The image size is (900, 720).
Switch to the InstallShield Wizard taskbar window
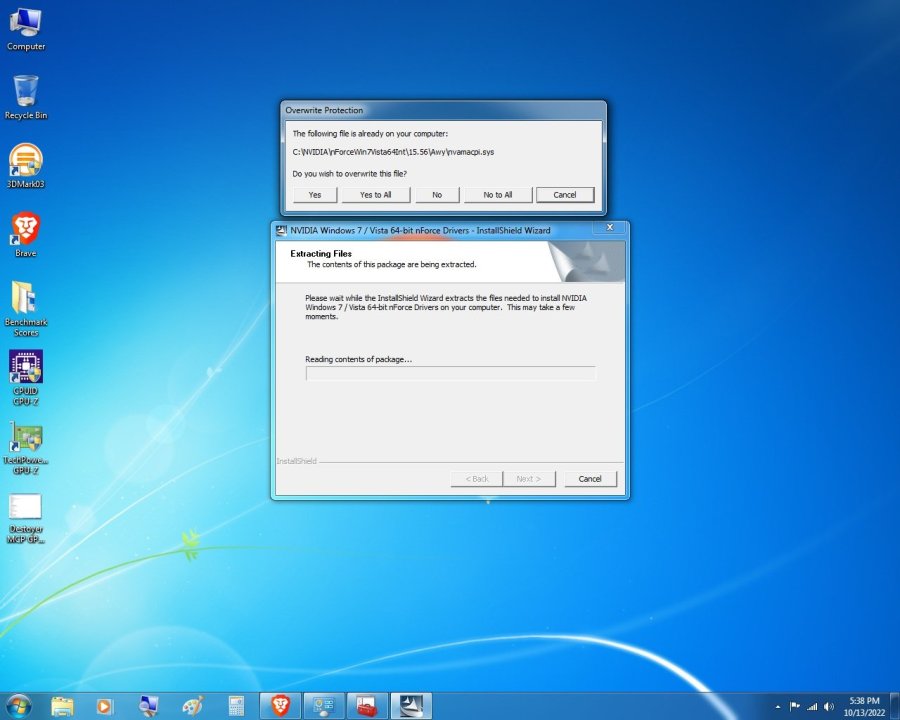tap(410, 706)
